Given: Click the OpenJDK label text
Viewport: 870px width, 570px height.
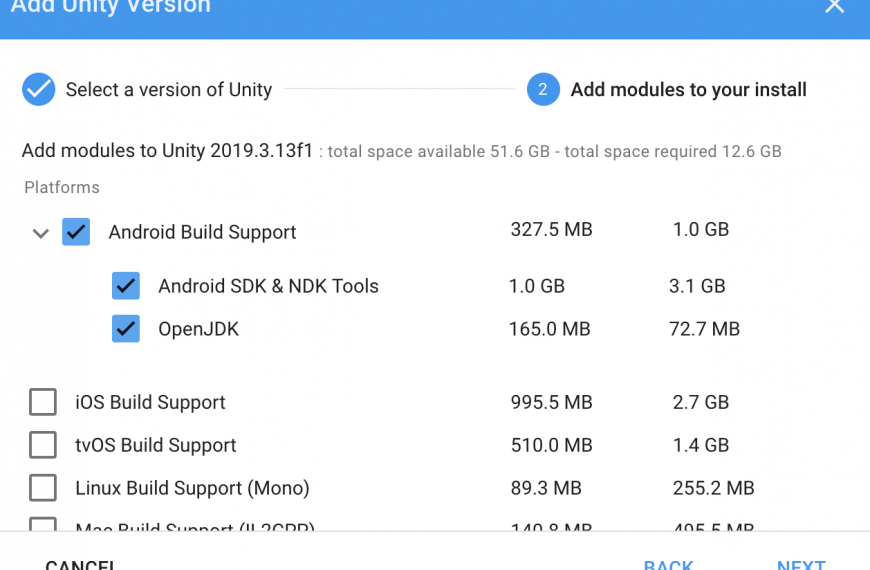Looking at the screenshot, I should tap(198, 329).
